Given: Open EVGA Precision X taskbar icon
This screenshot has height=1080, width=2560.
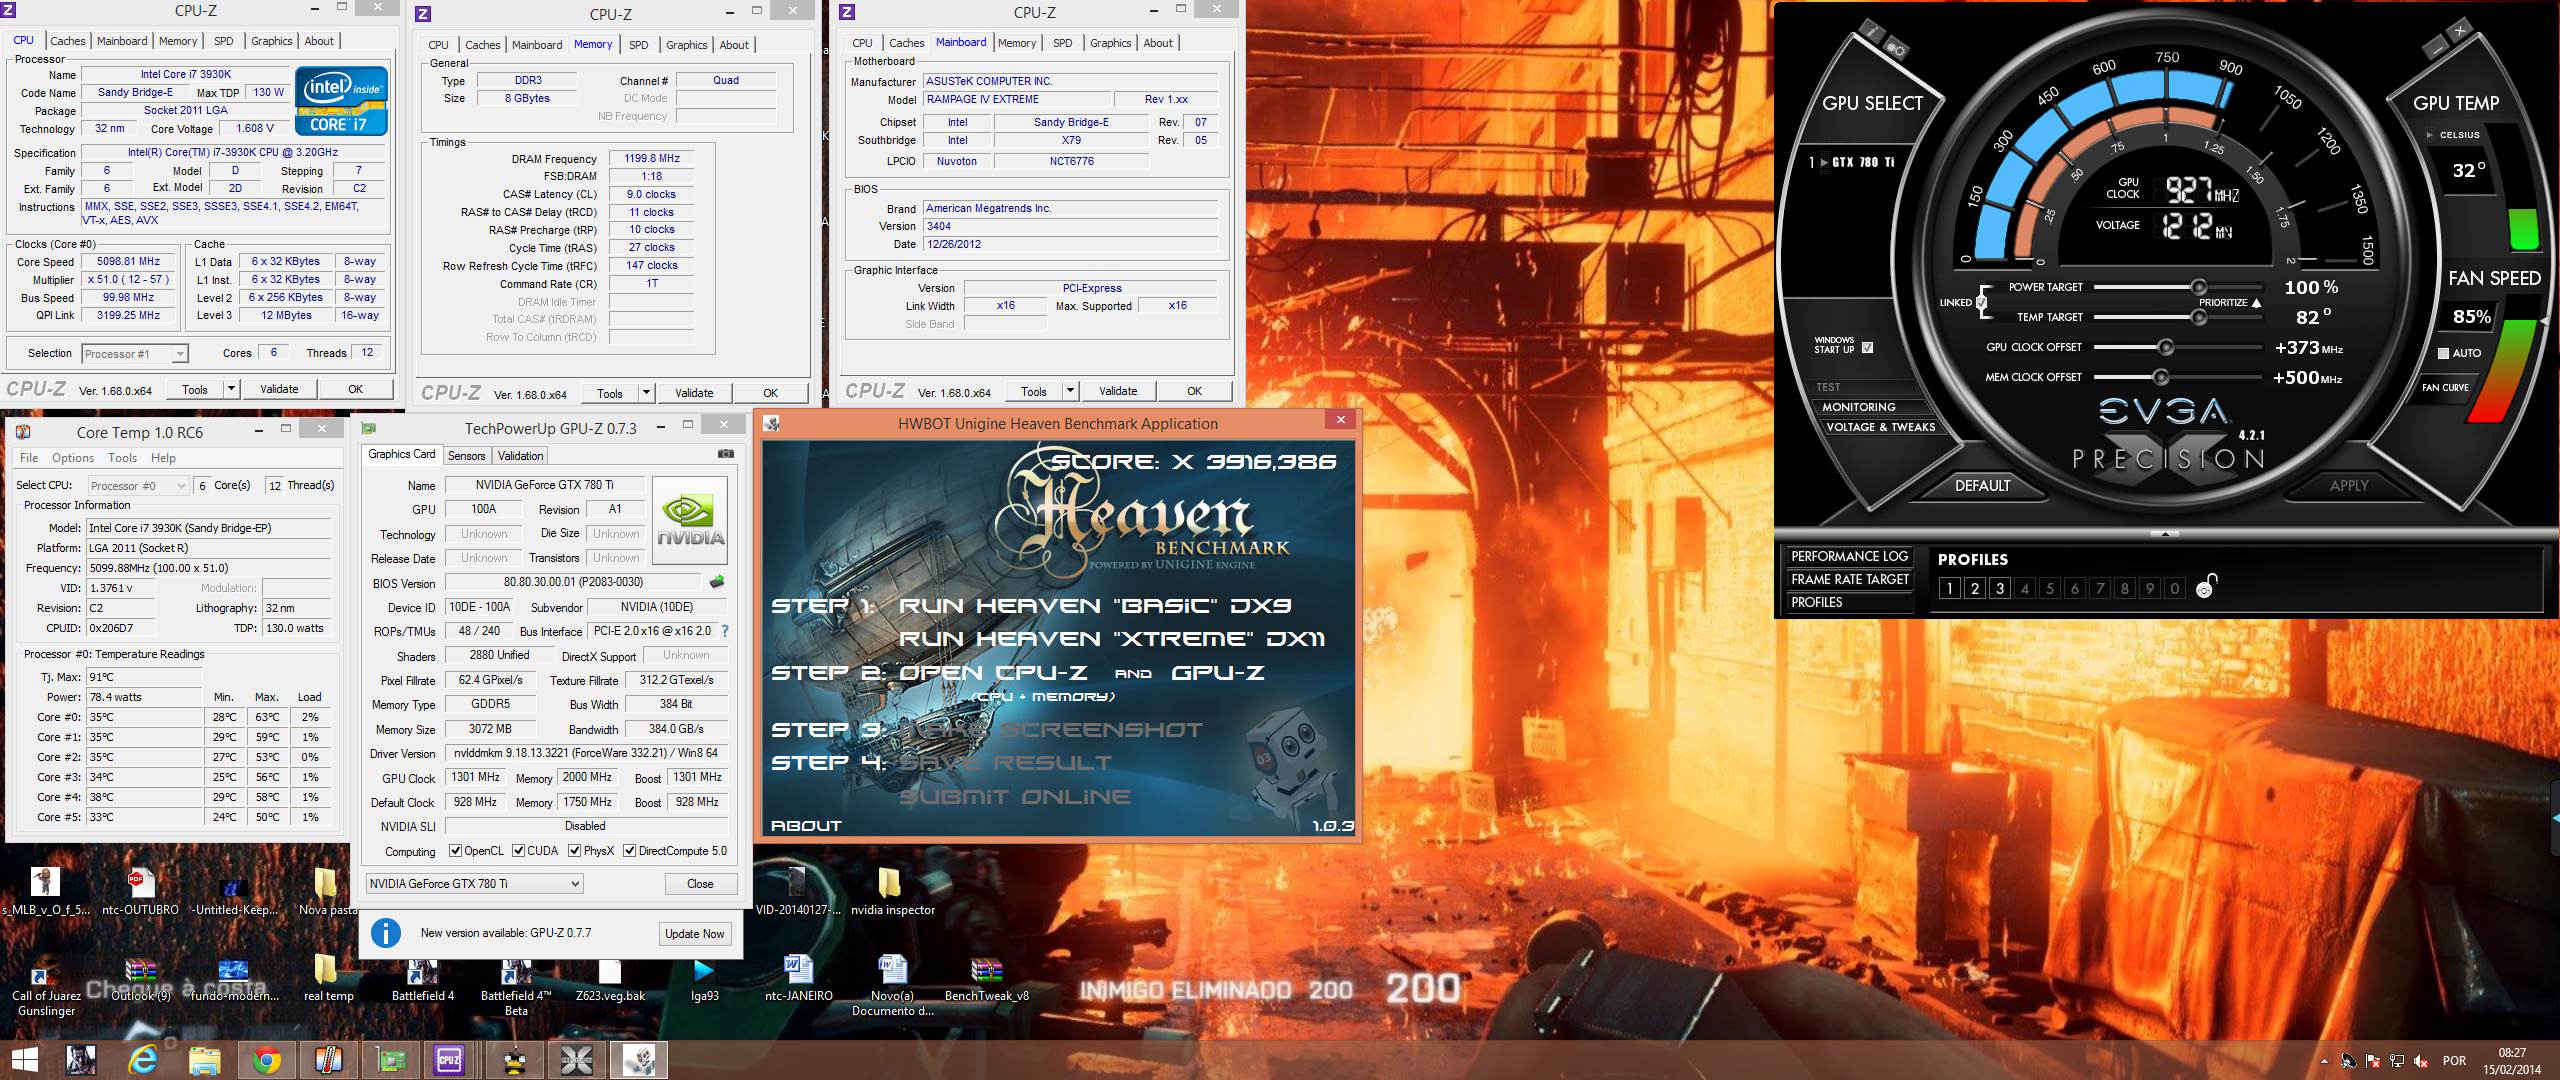Looking at the screenshot, I should (x=577, y=1059).
